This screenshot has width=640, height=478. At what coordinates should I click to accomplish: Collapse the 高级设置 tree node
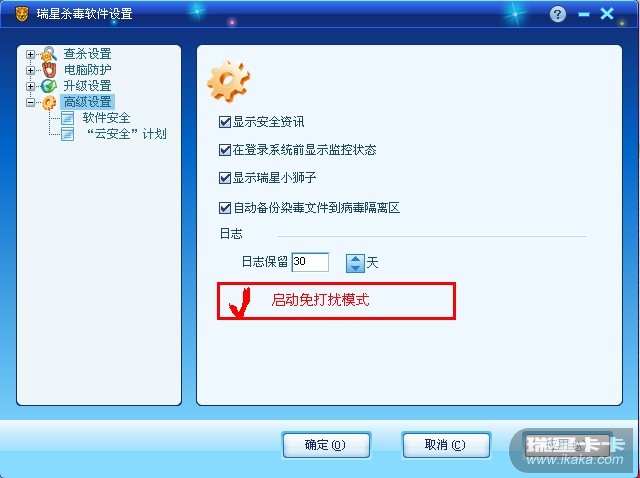pyautogui.click(x=30, y=102)
